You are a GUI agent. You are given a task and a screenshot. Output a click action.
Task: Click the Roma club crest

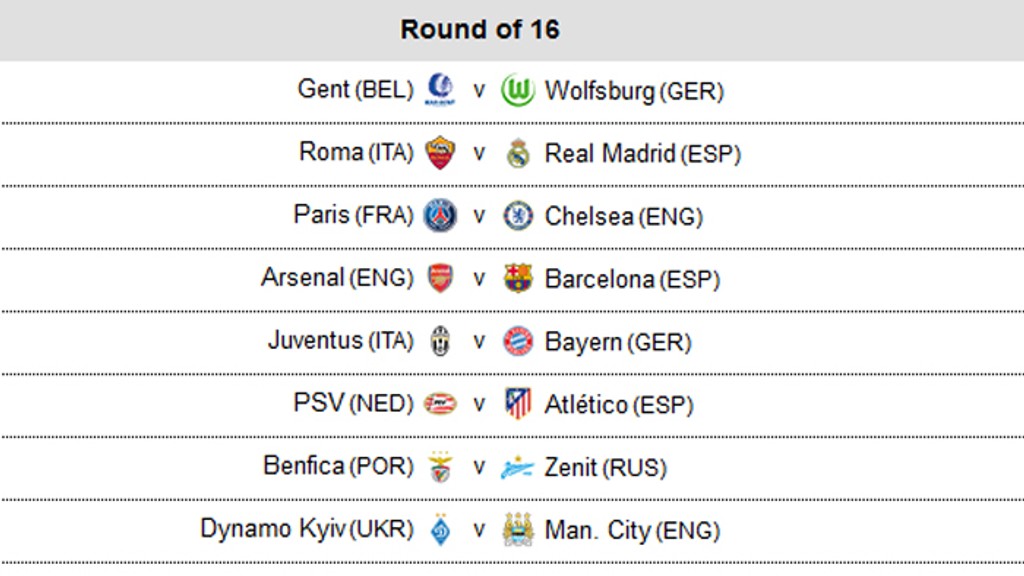pyautogui.click(x=439, y=153)
